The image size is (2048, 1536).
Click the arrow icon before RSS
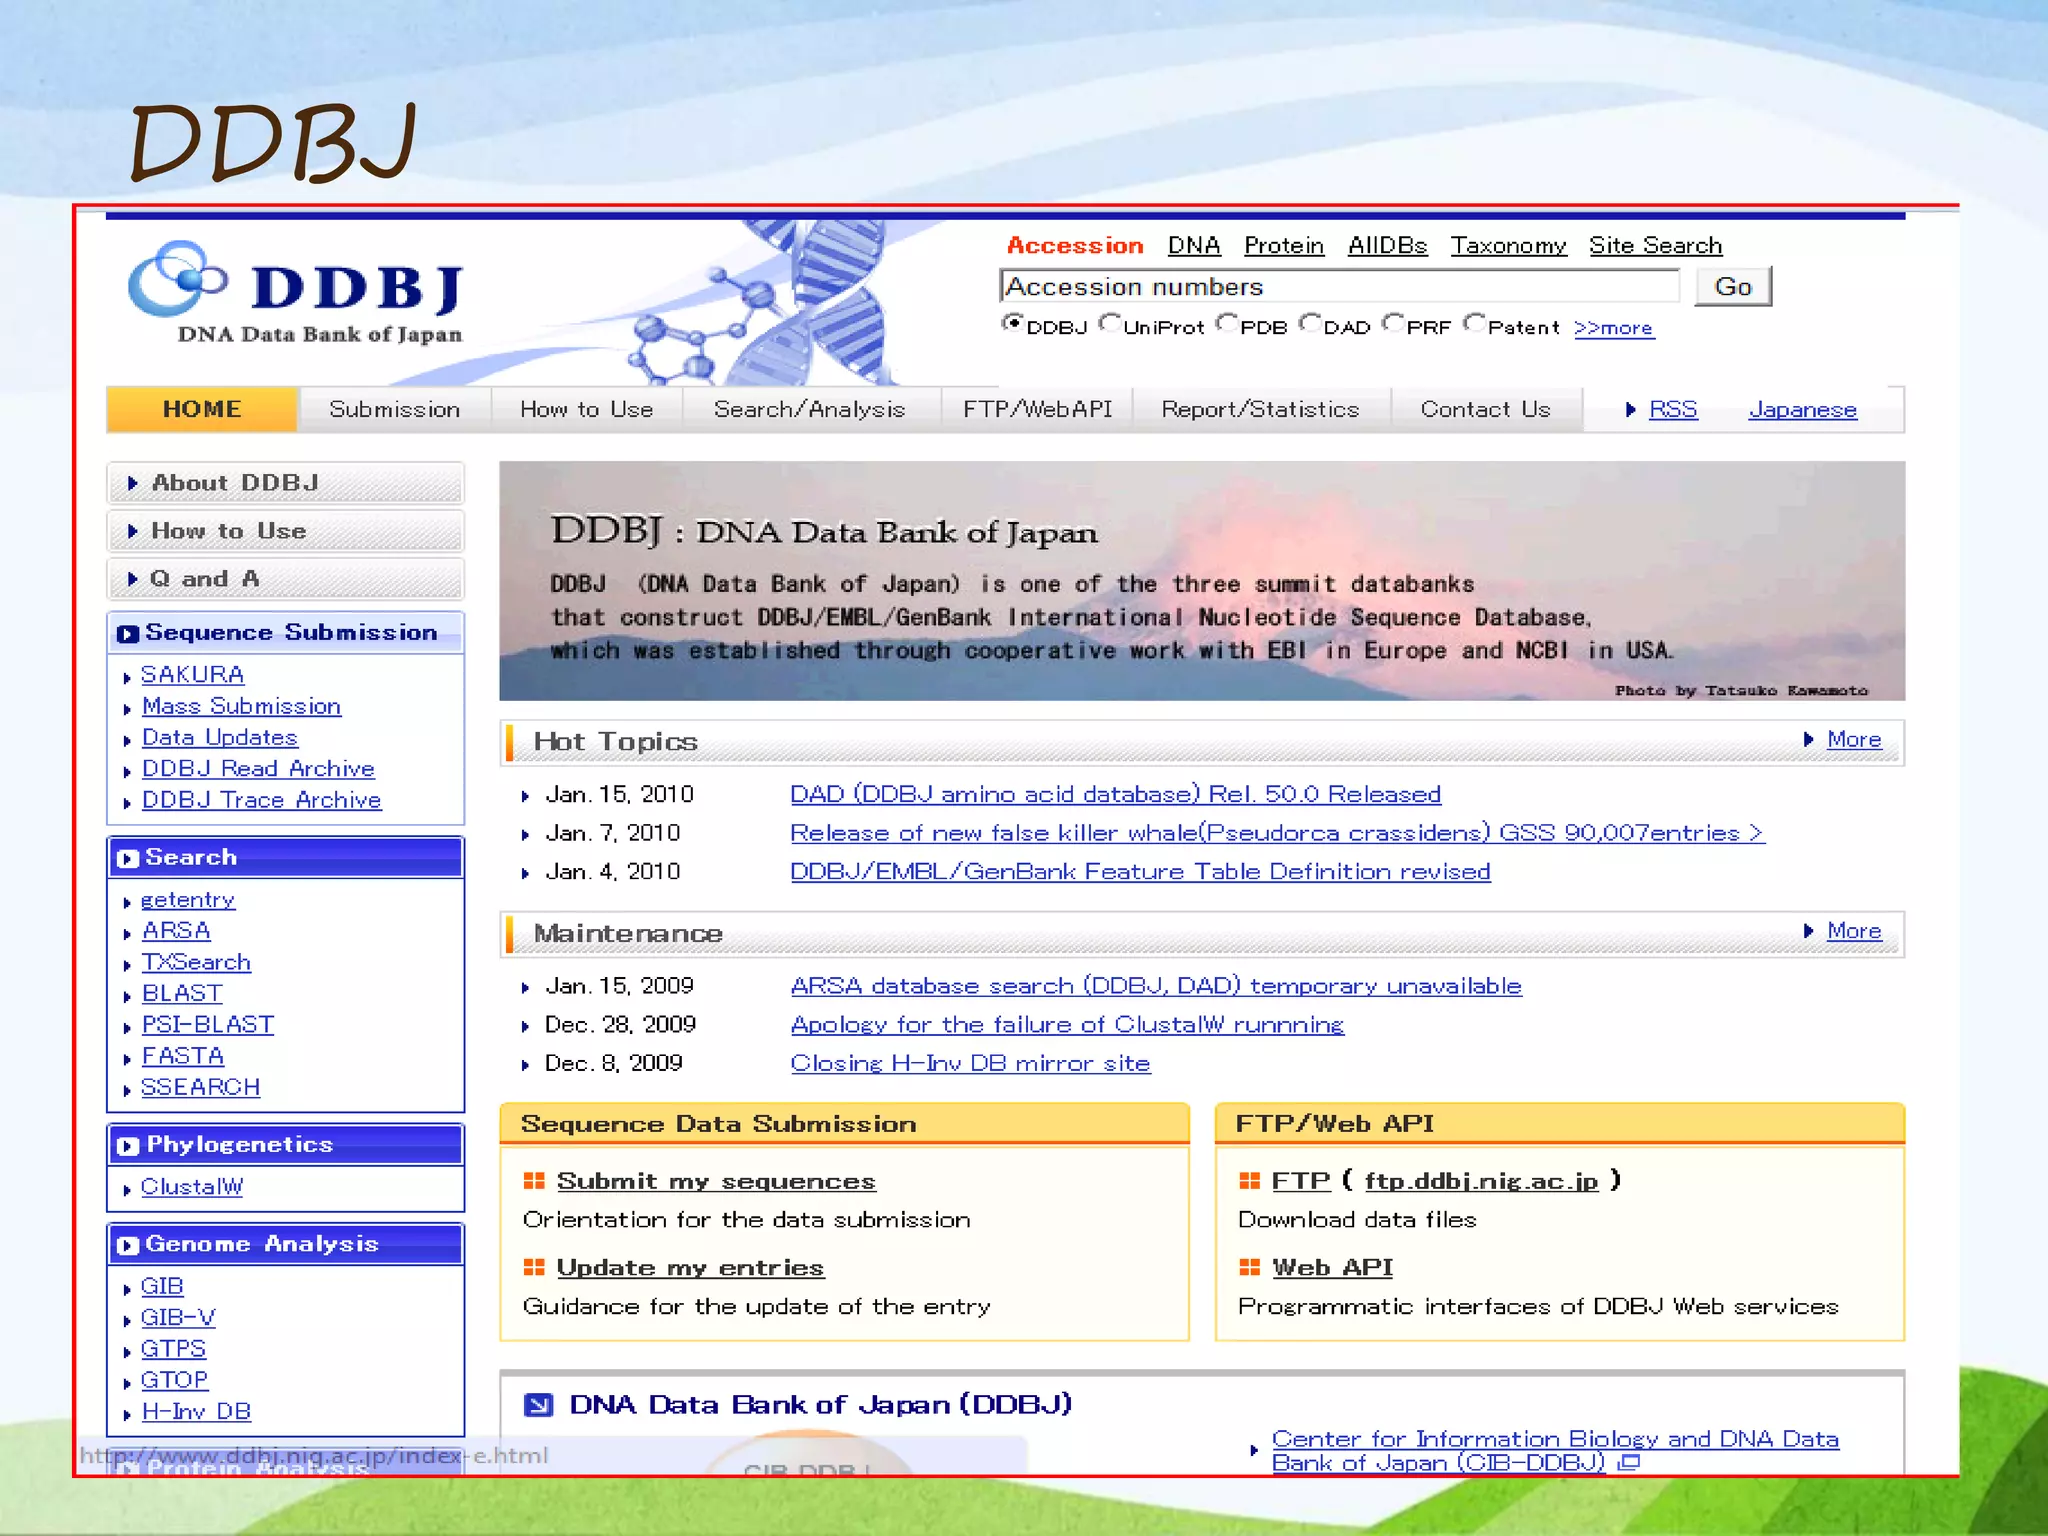tap(1631, 410)
